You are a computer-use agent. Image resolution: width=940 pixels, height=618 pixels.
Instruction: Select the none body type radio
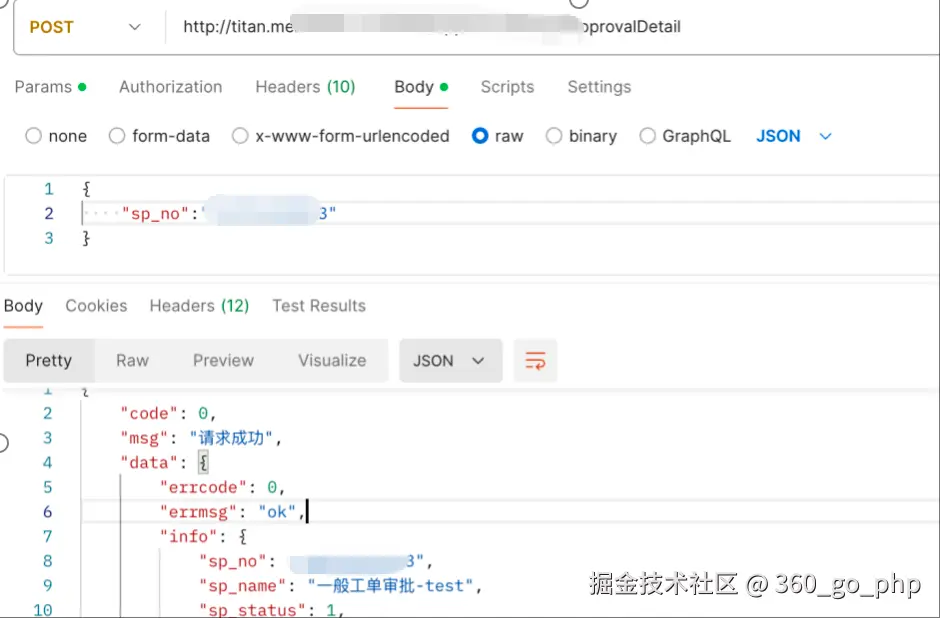[x=34, y=136]
